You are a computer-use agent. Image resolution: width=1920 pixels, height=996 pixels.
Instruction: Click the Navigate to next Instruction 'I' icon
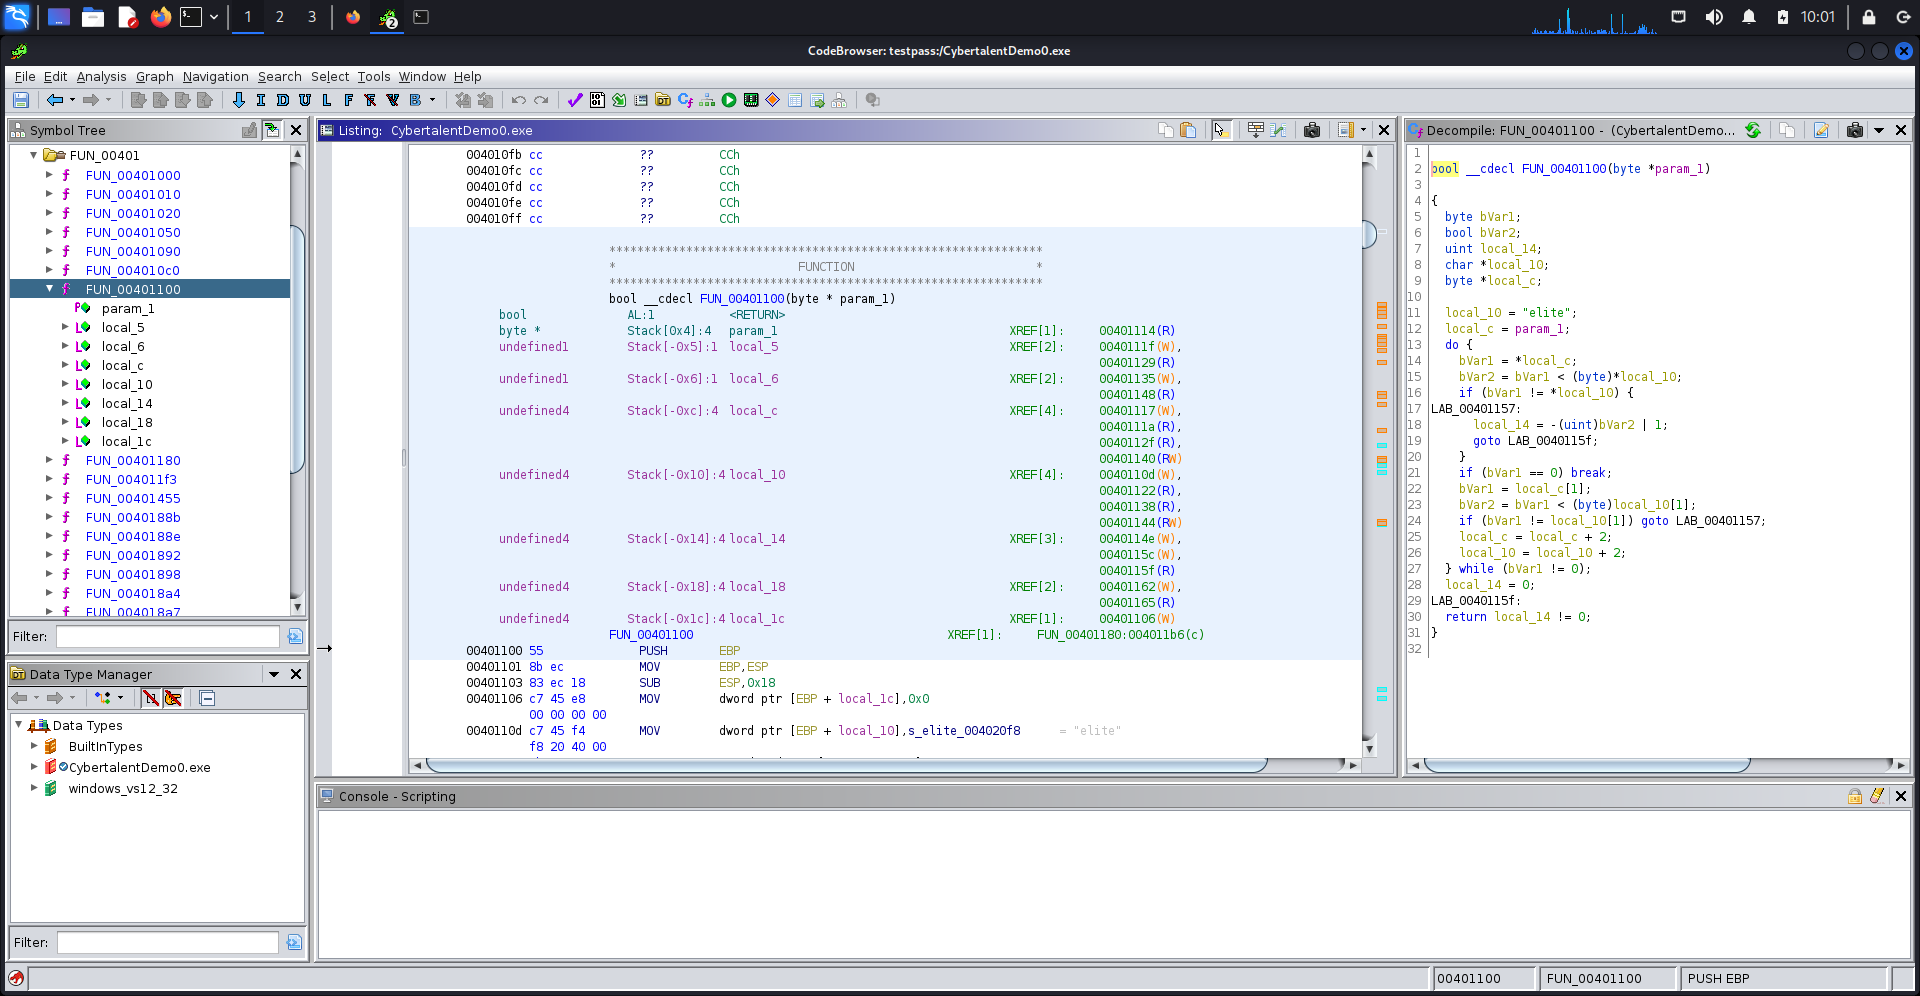point(261,100)
